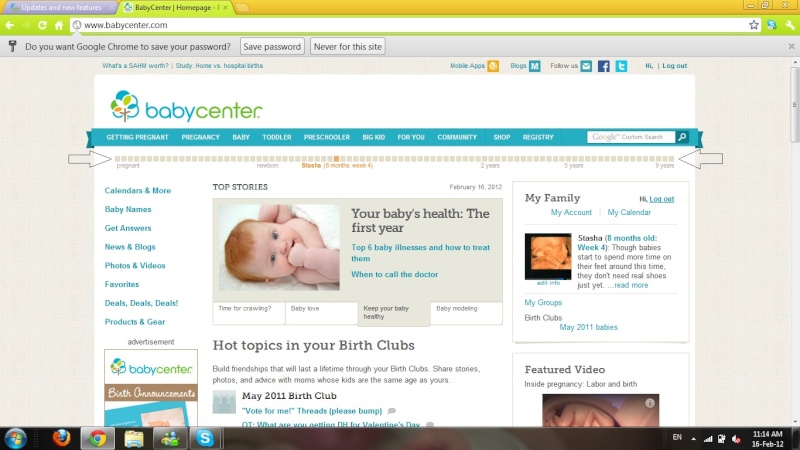800x450 pixels.
Task: Click the top story baby photo
Action: [x=279, y=247]
